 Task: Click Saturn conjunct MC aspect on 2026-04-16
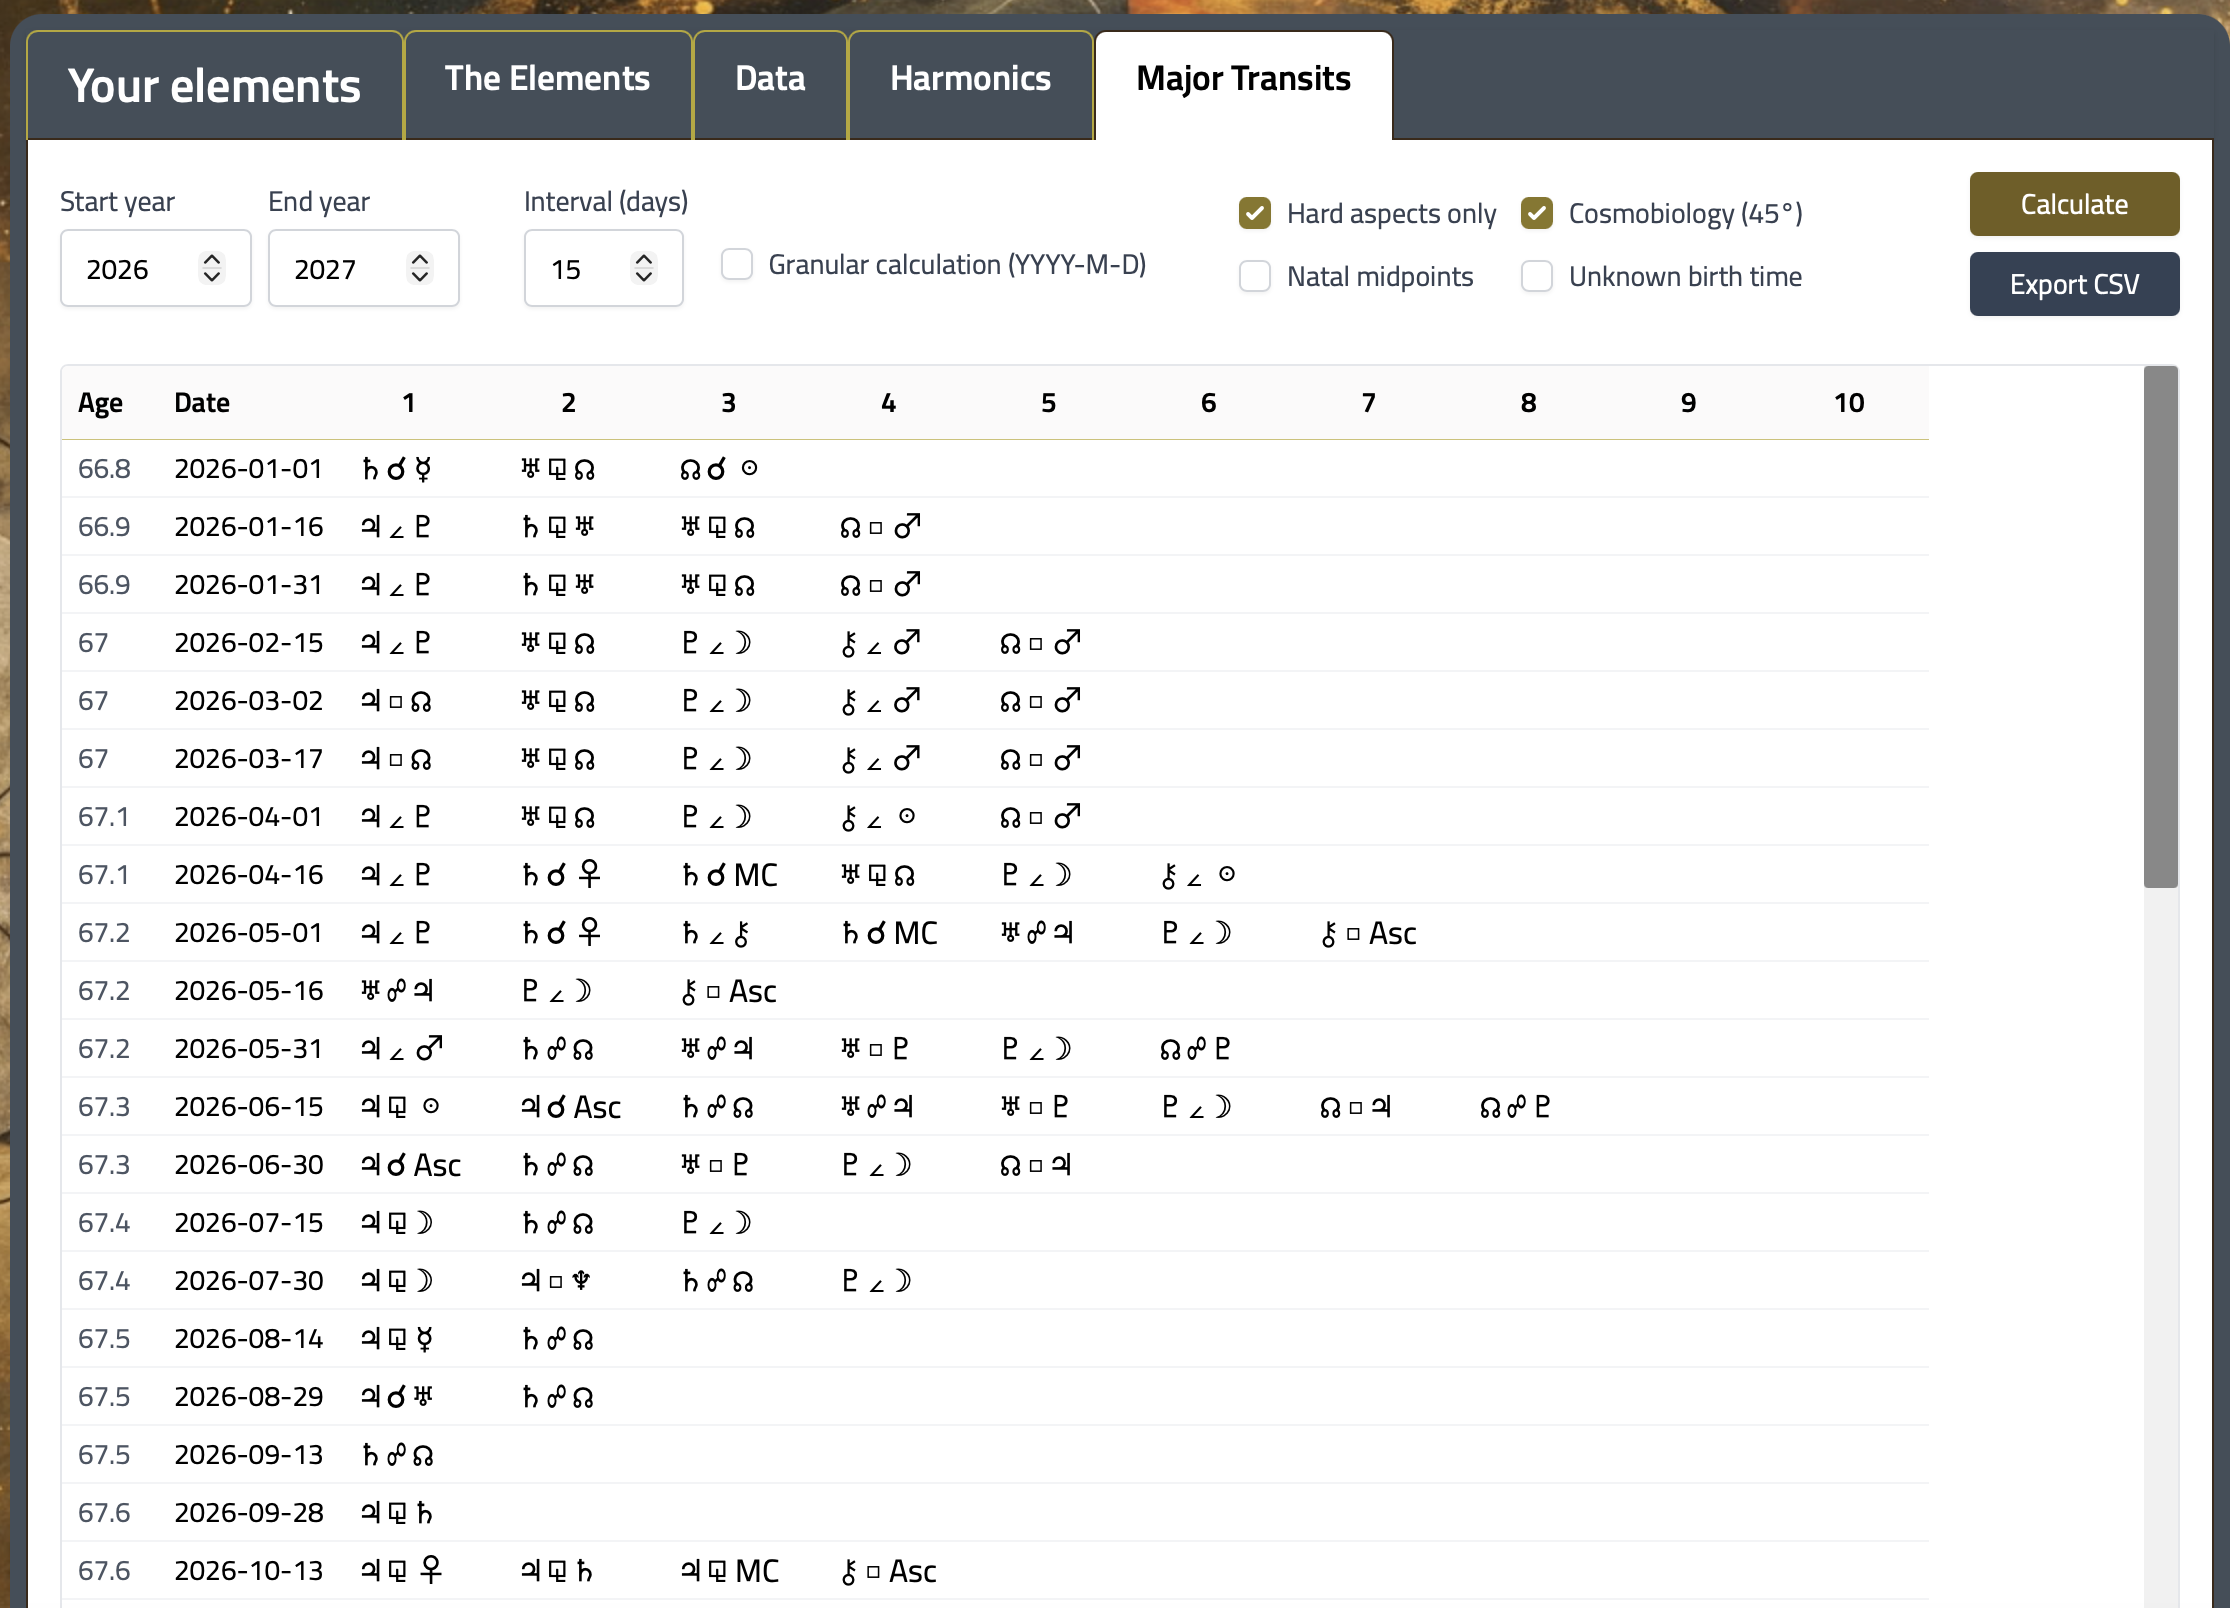click(x=729, y=875)
